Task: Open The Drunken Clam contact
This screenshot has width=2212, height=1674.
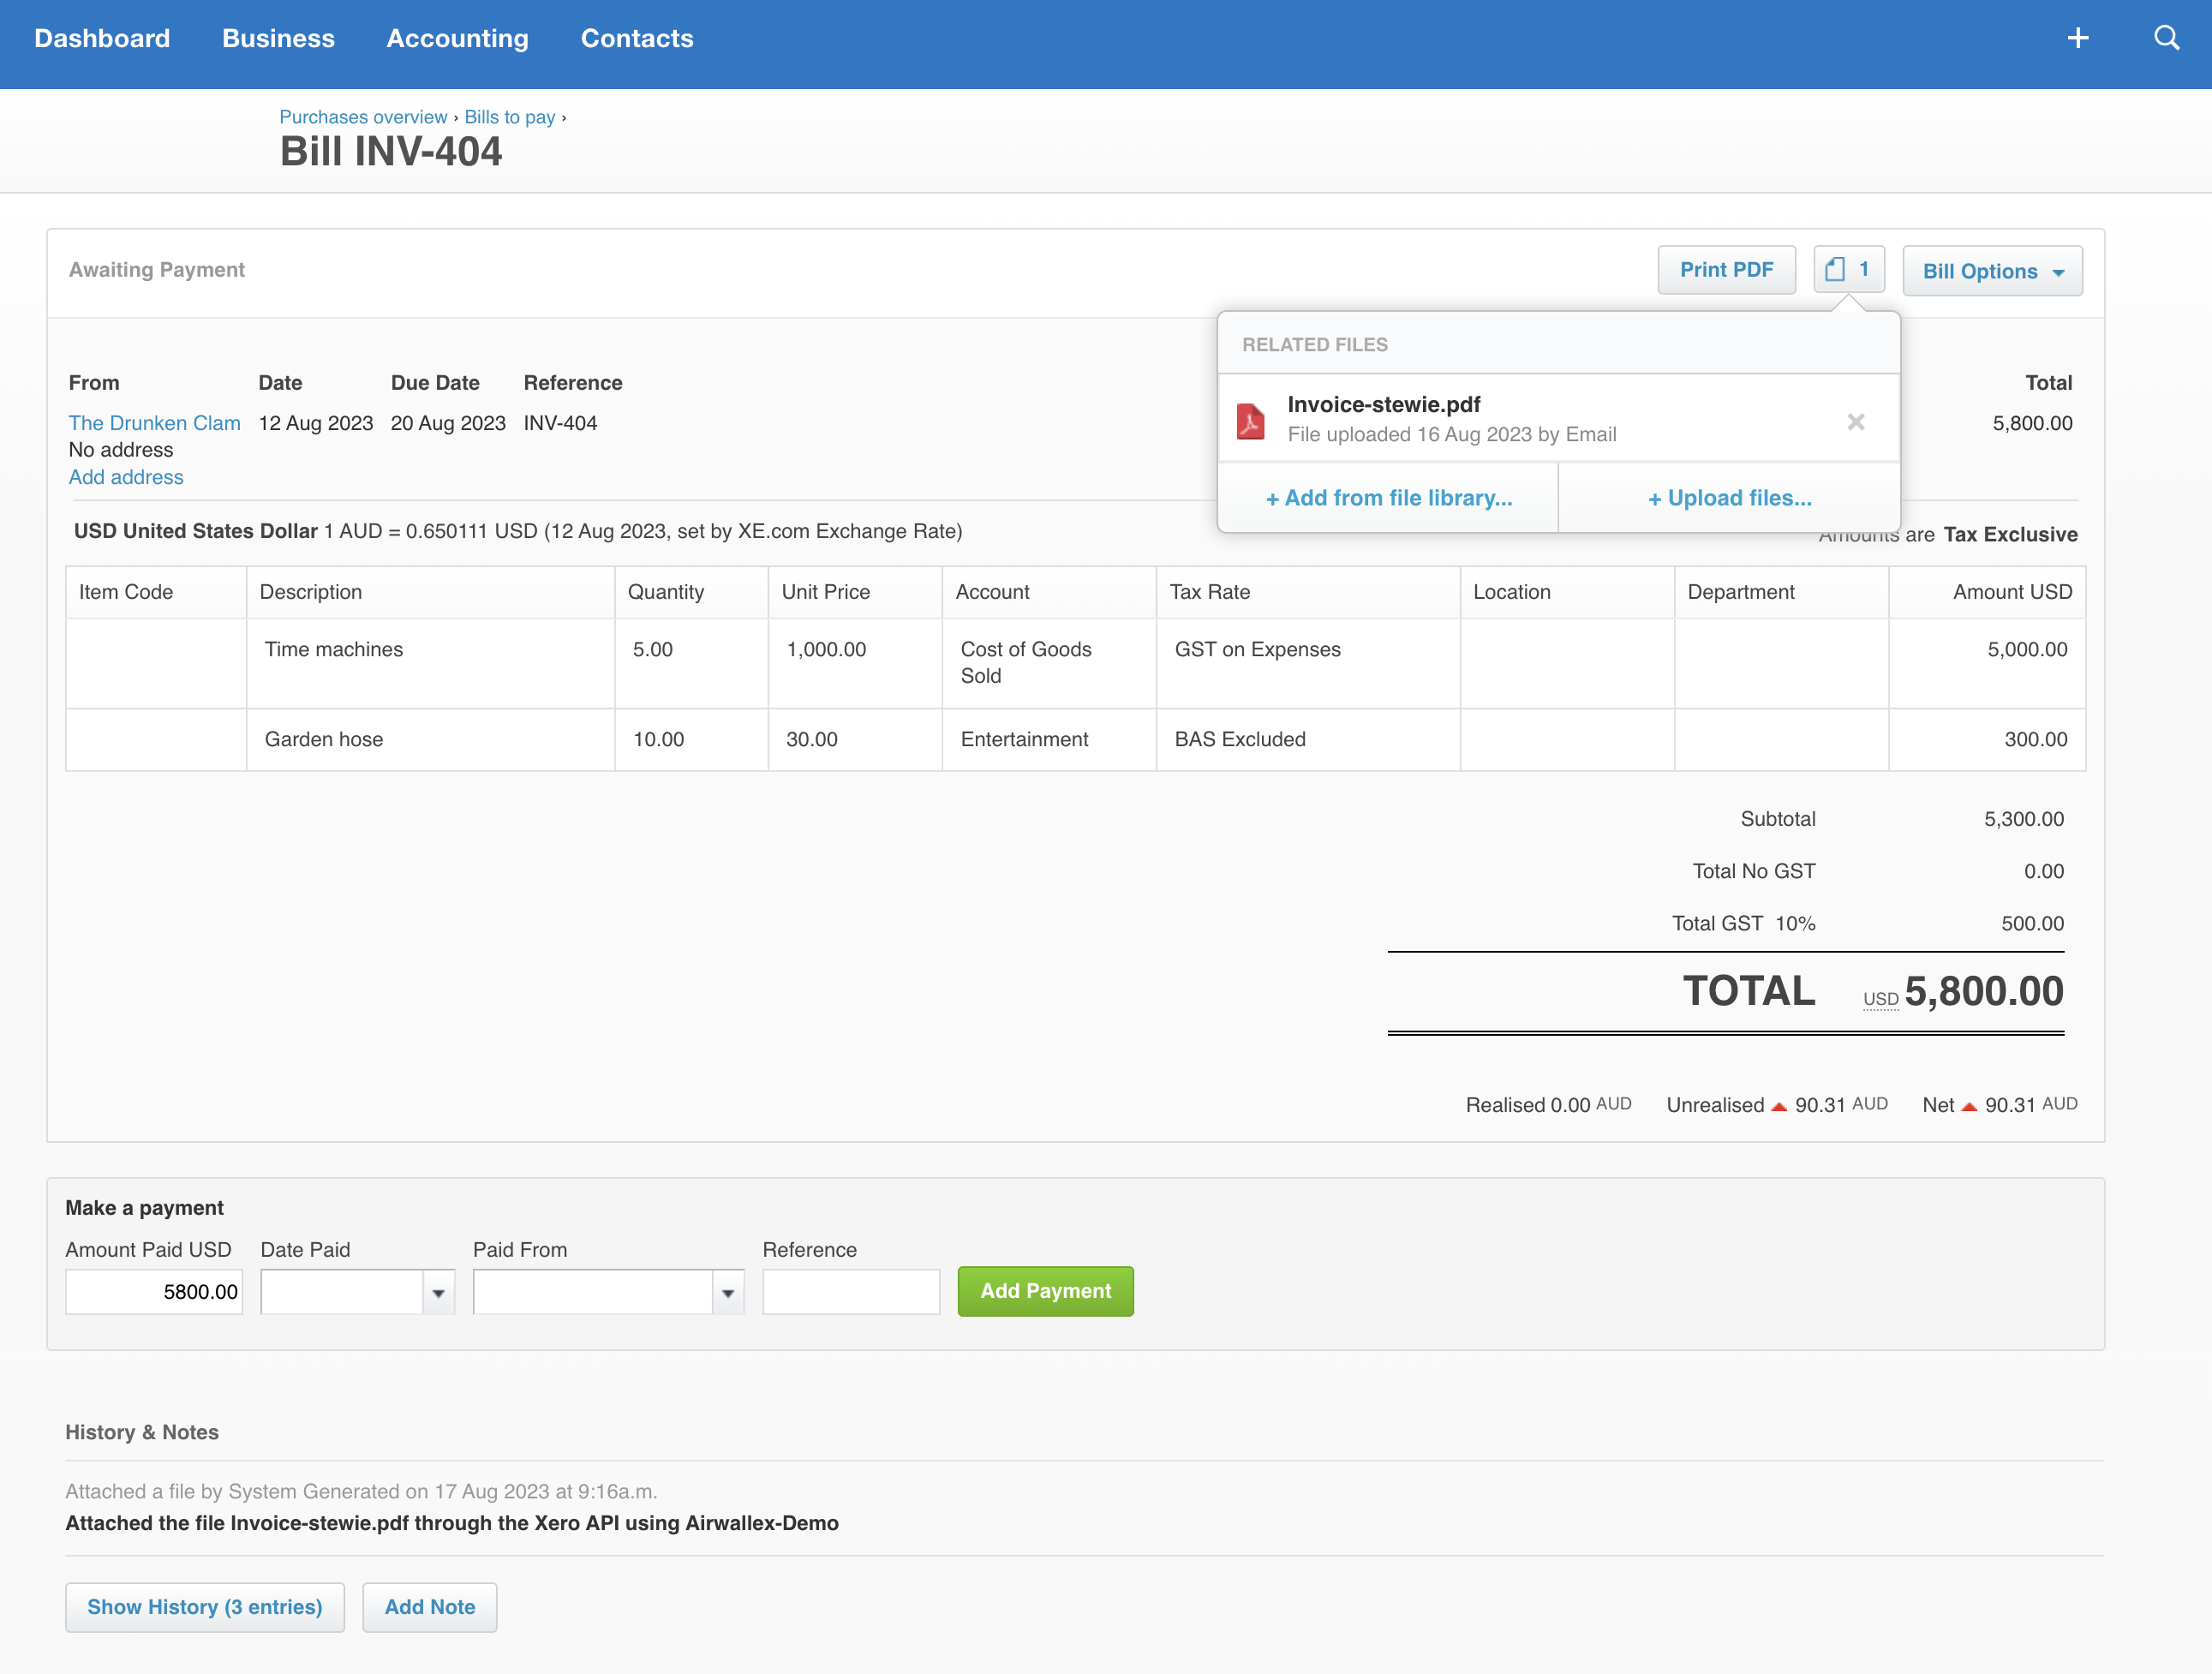Action: (x=154, y=422)
